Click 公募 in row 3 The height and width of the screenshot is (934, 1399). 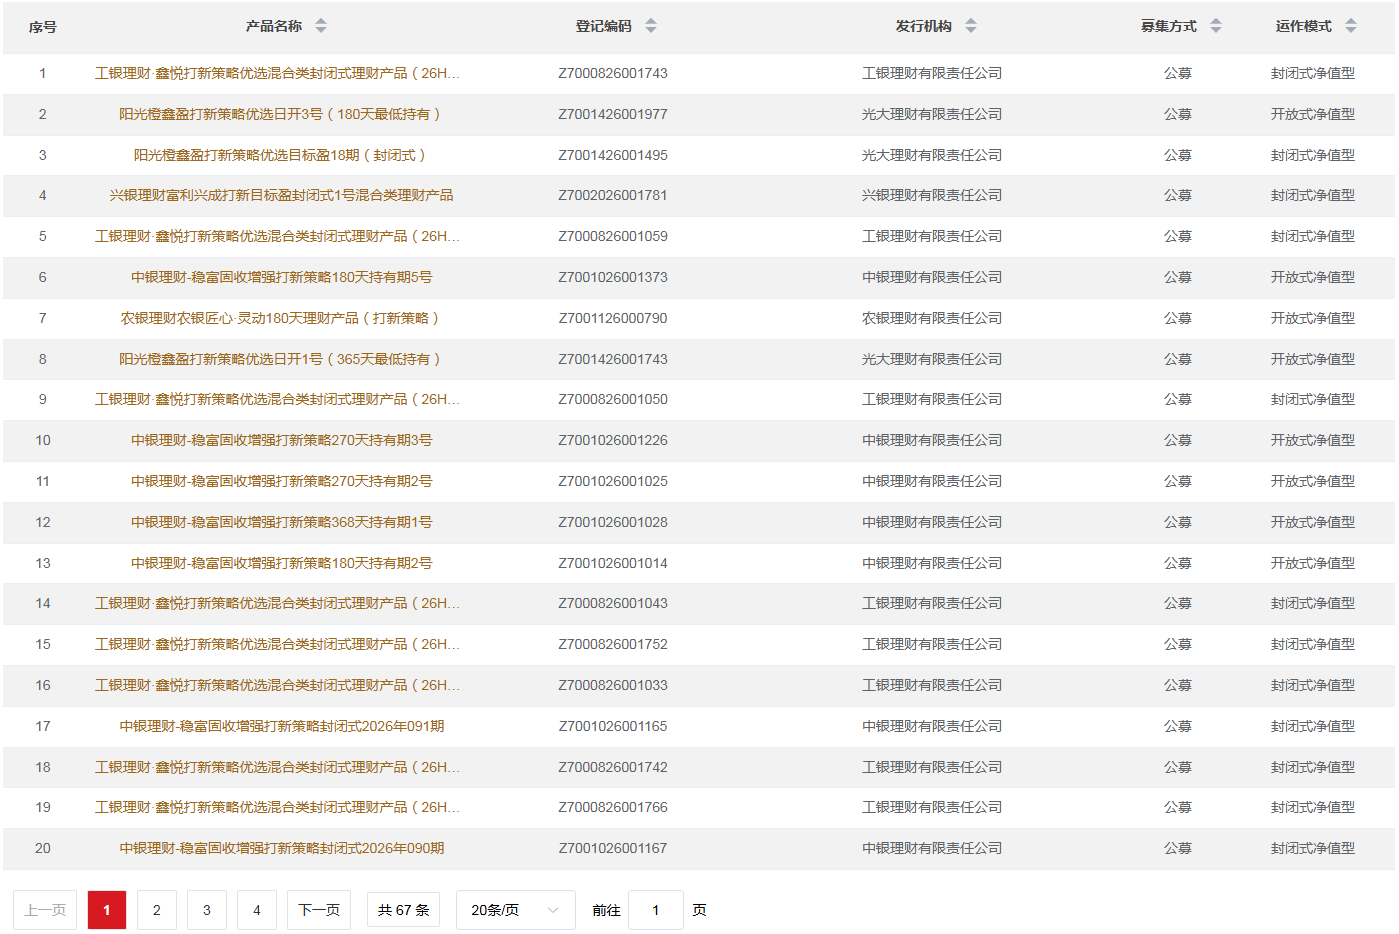pos(1178,155)
